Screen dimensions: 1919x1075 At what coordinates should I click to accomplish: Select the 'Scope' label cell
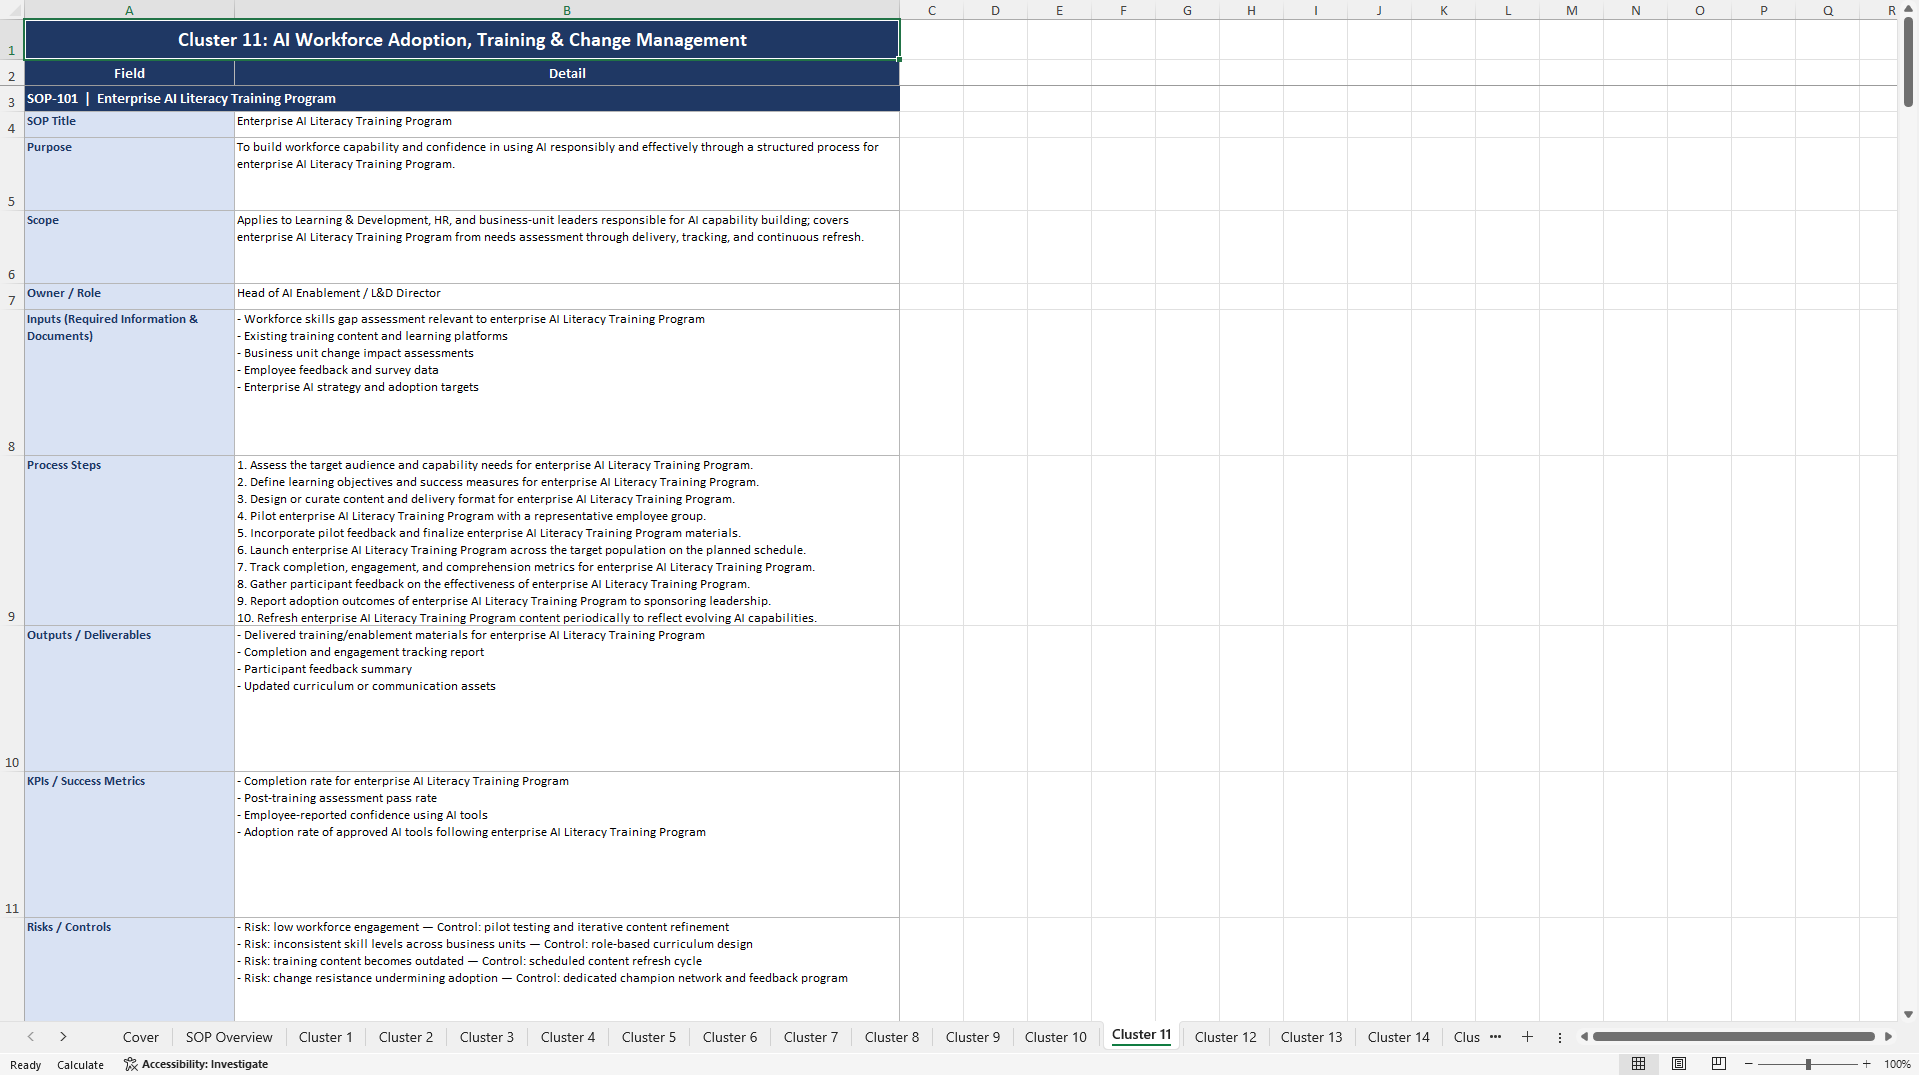(x=129, y=247)
